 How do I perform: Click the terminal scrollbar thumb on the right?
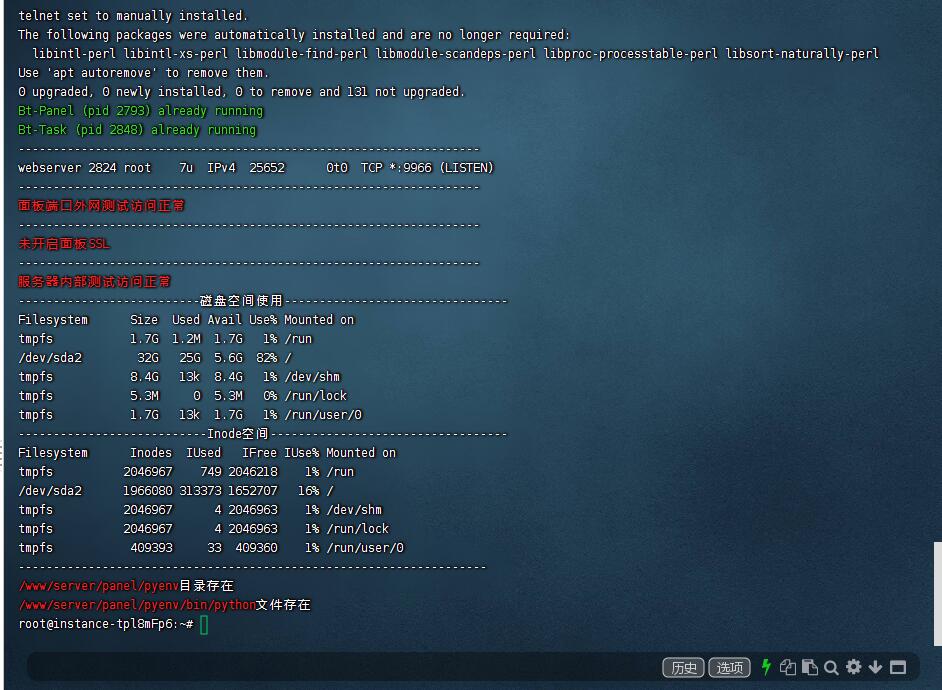[937, 593]
